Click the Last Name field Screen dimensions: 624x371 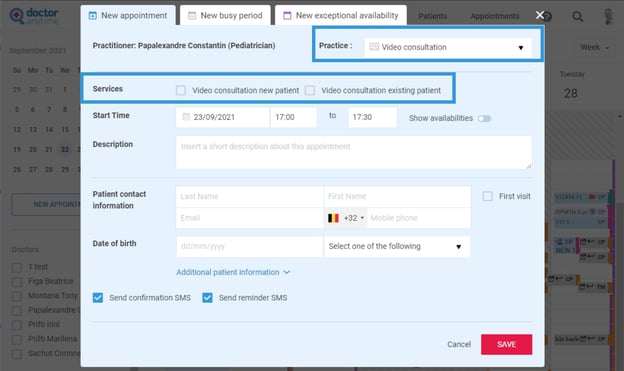coord(250,197)
